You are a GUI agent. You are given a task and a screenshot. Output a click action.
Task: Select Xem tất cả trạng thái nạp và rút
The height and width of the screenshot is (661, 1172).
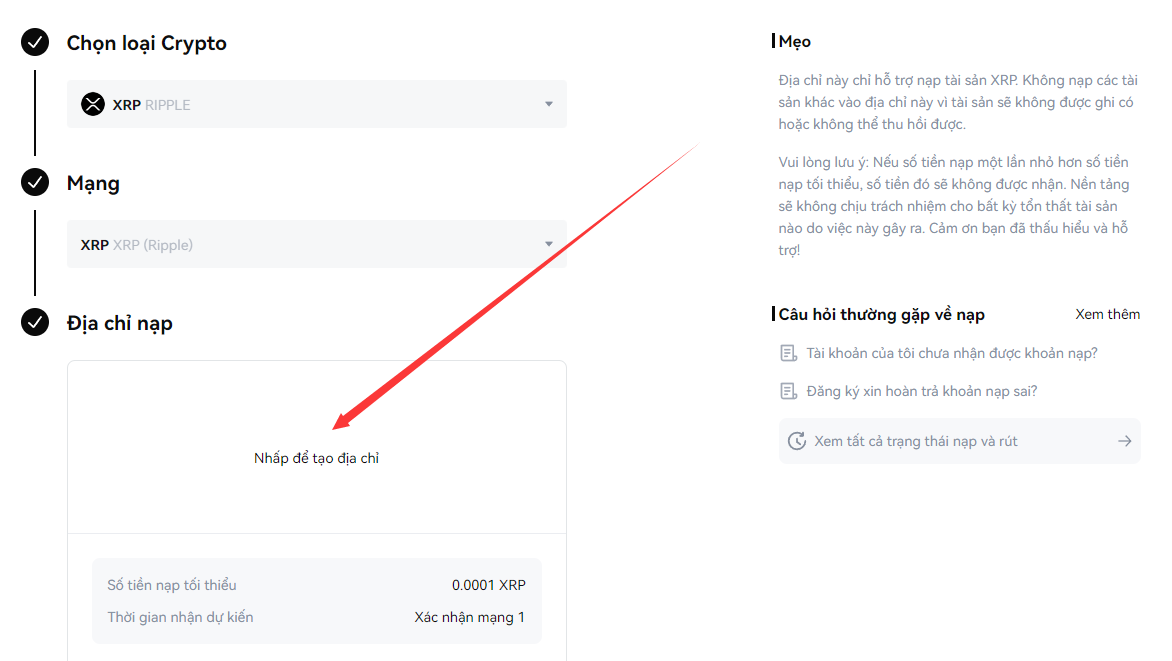tap(916, 441)
